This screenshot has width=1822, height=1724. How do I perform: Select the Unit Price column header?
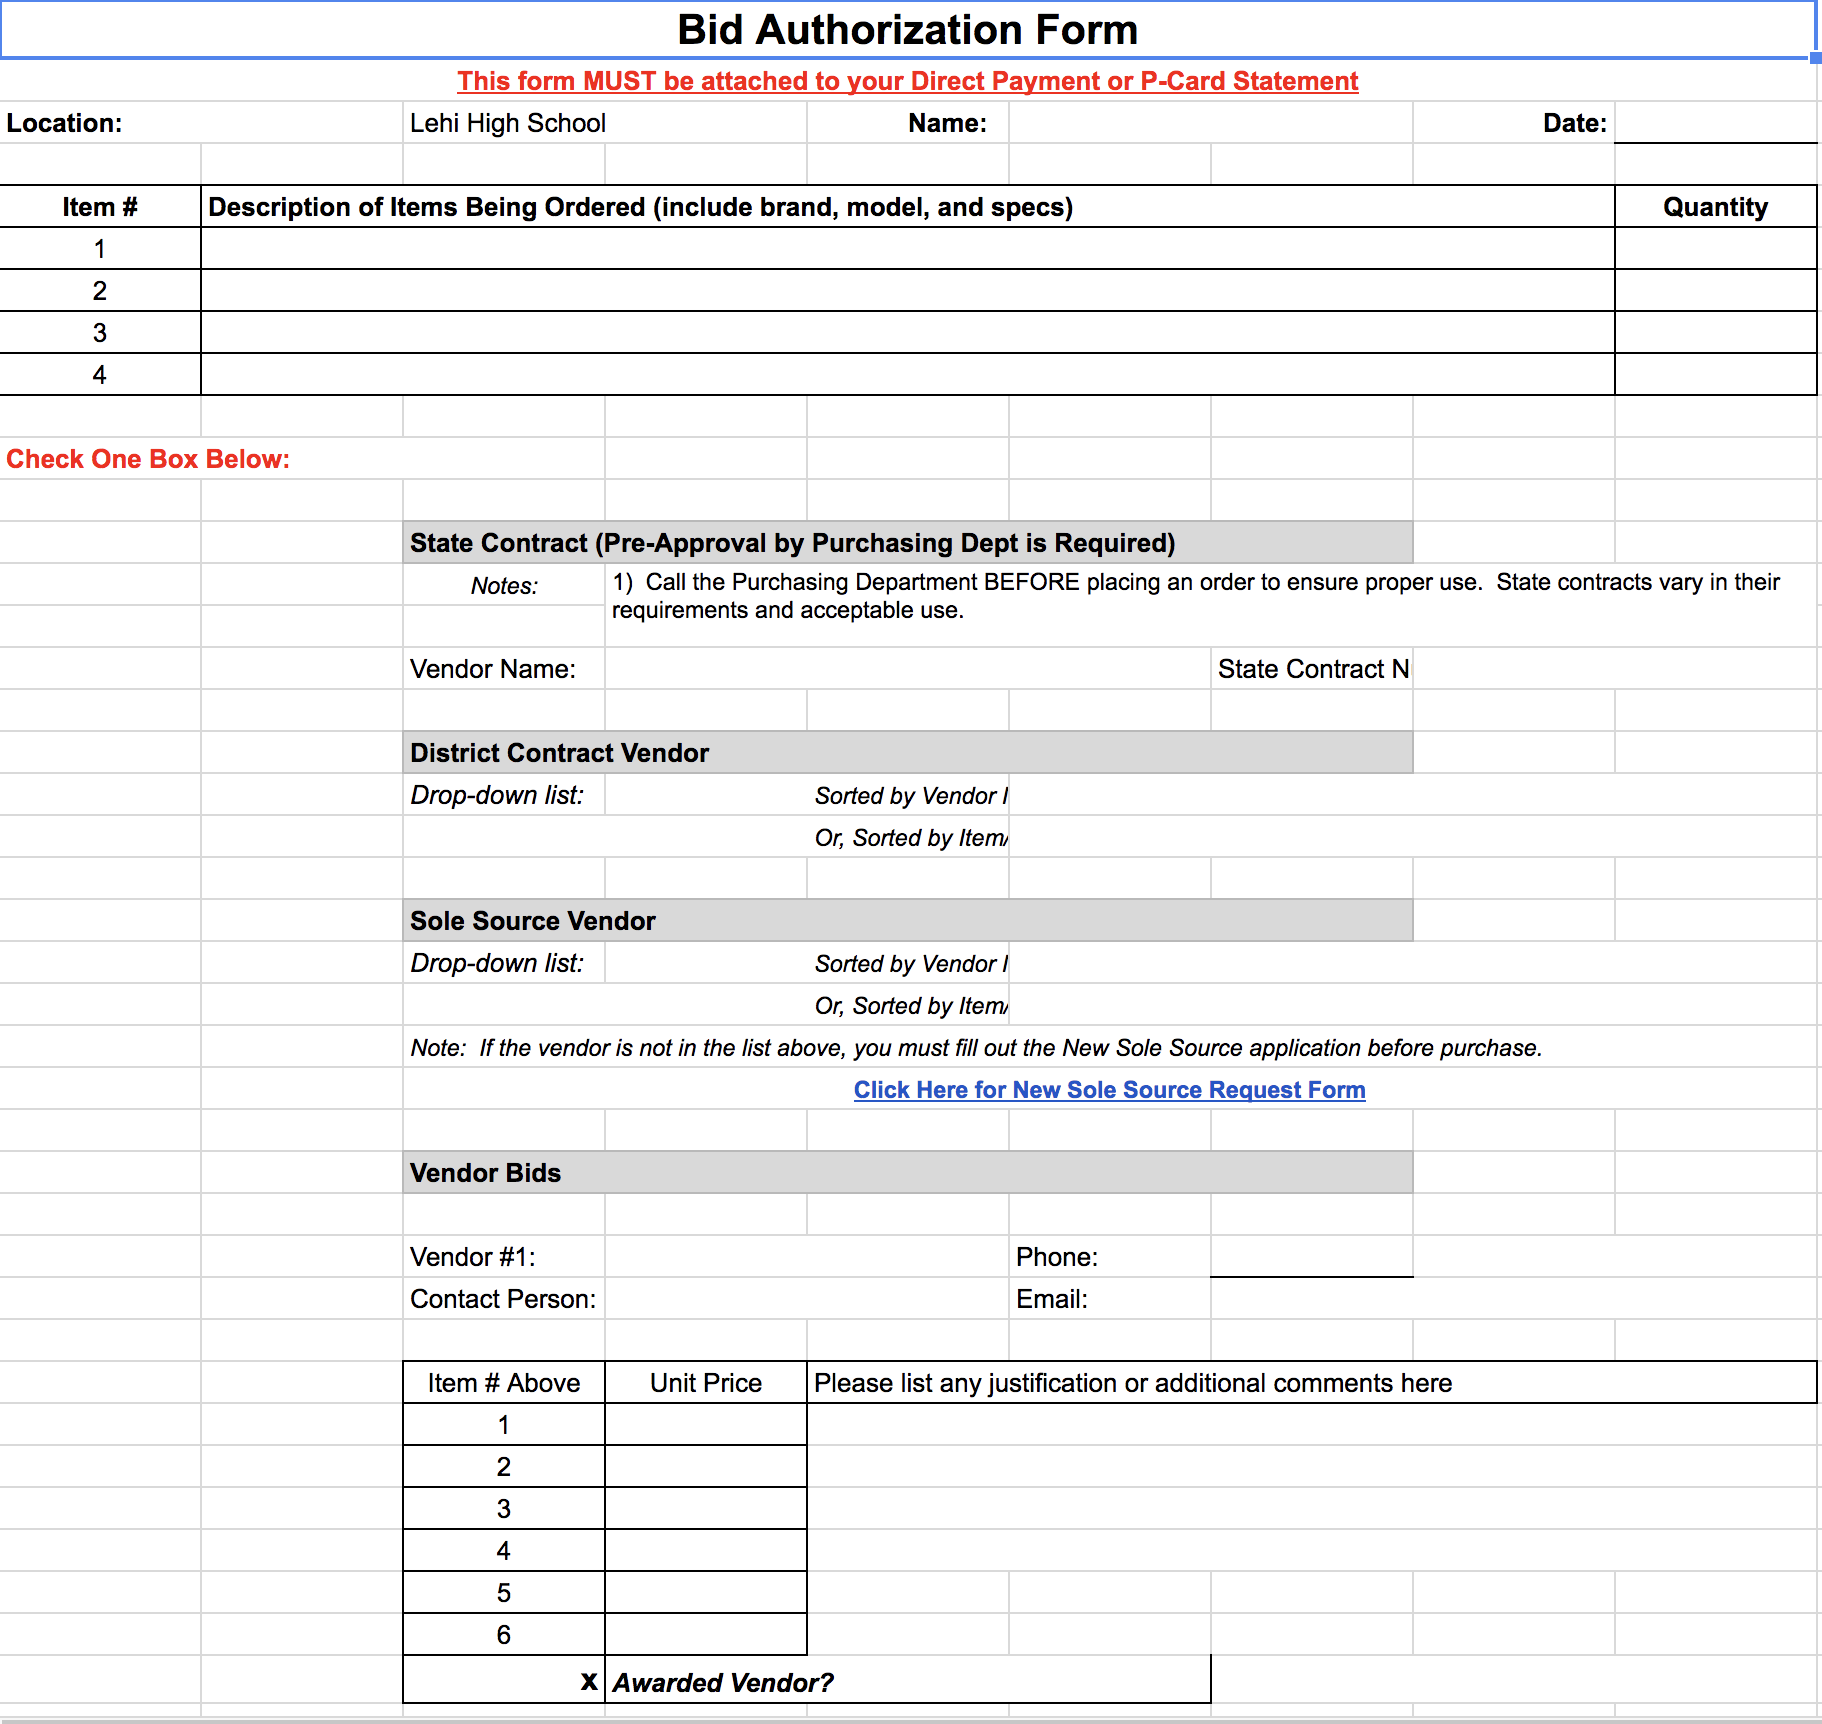click(x=706, y=1383)
